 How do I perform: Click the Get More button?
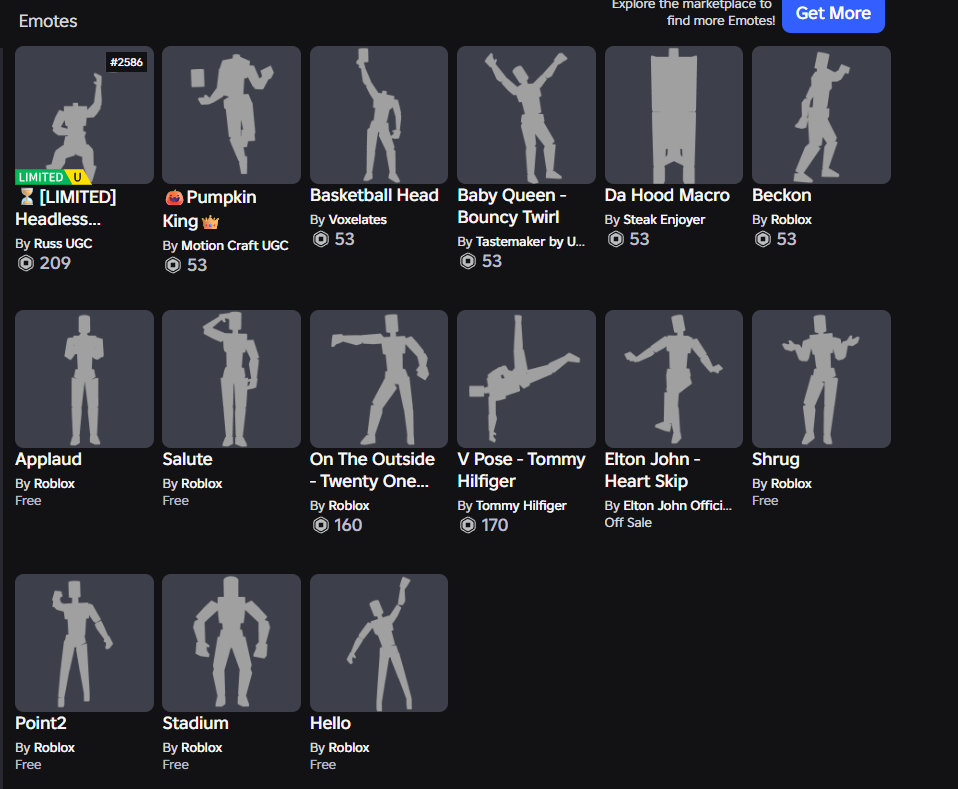click(x=833, y=13)
